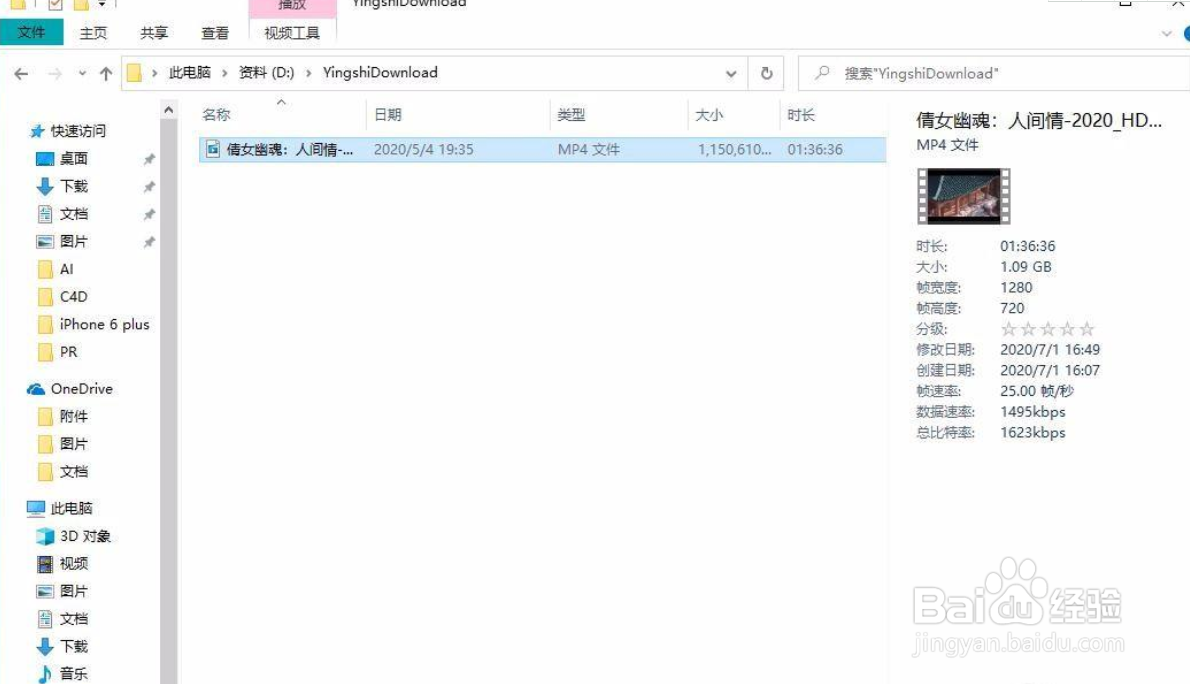Refresh the current folder
The height and width of the screenshot is (684, 1190).
[767, 73]
